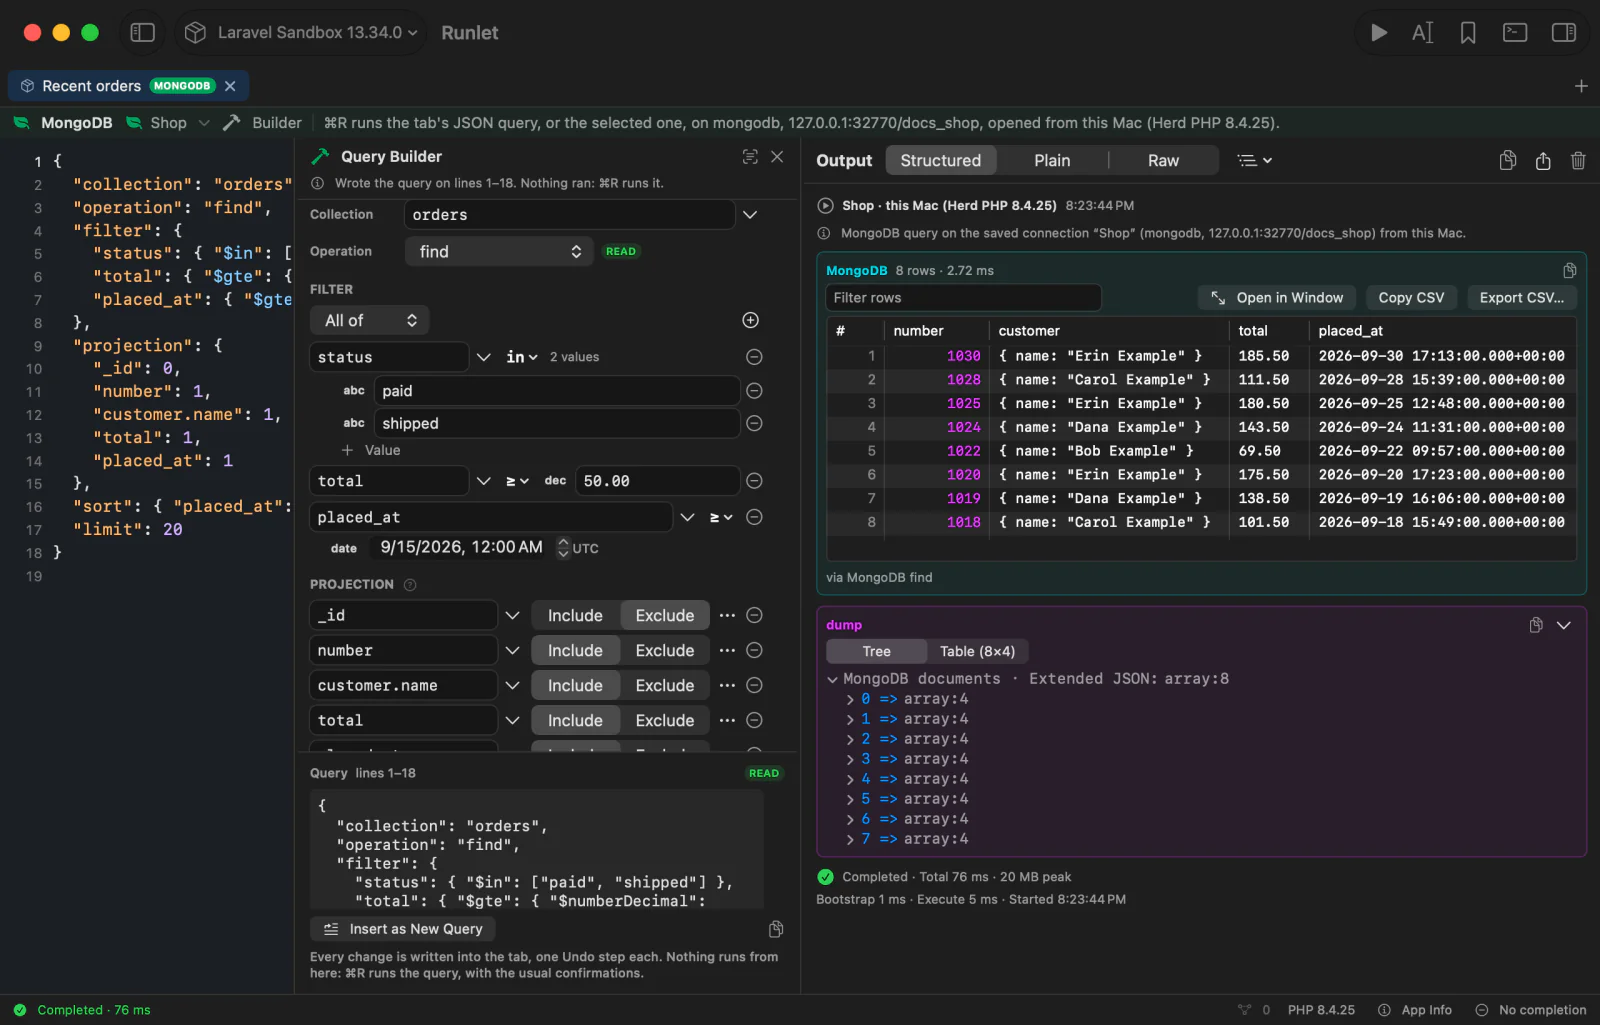Copy the MongoDB result table
The width and height of the screenshot is (1600, 1025).
click(1570, 271)
